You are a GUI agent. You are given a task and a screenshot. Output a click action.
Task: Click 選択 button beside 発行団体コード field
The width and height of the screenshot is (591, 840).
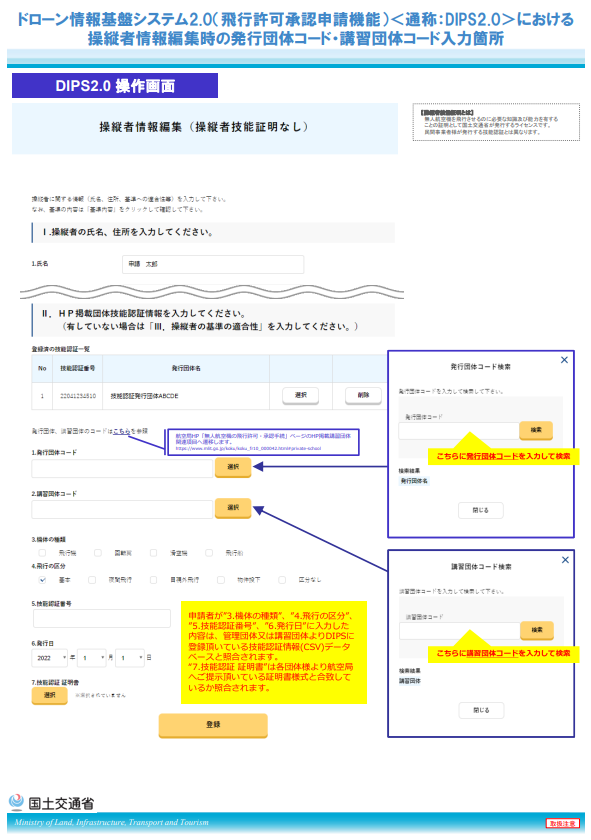pyautogui.click(x=233, y=467)
